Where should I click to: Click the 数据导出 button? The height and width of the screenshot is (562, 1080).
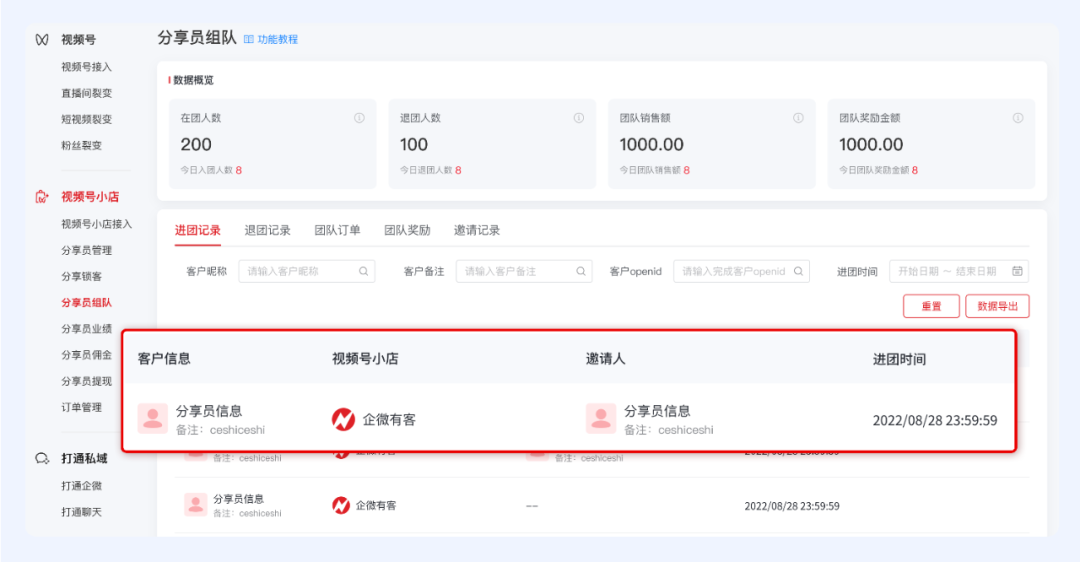[997, 306]
